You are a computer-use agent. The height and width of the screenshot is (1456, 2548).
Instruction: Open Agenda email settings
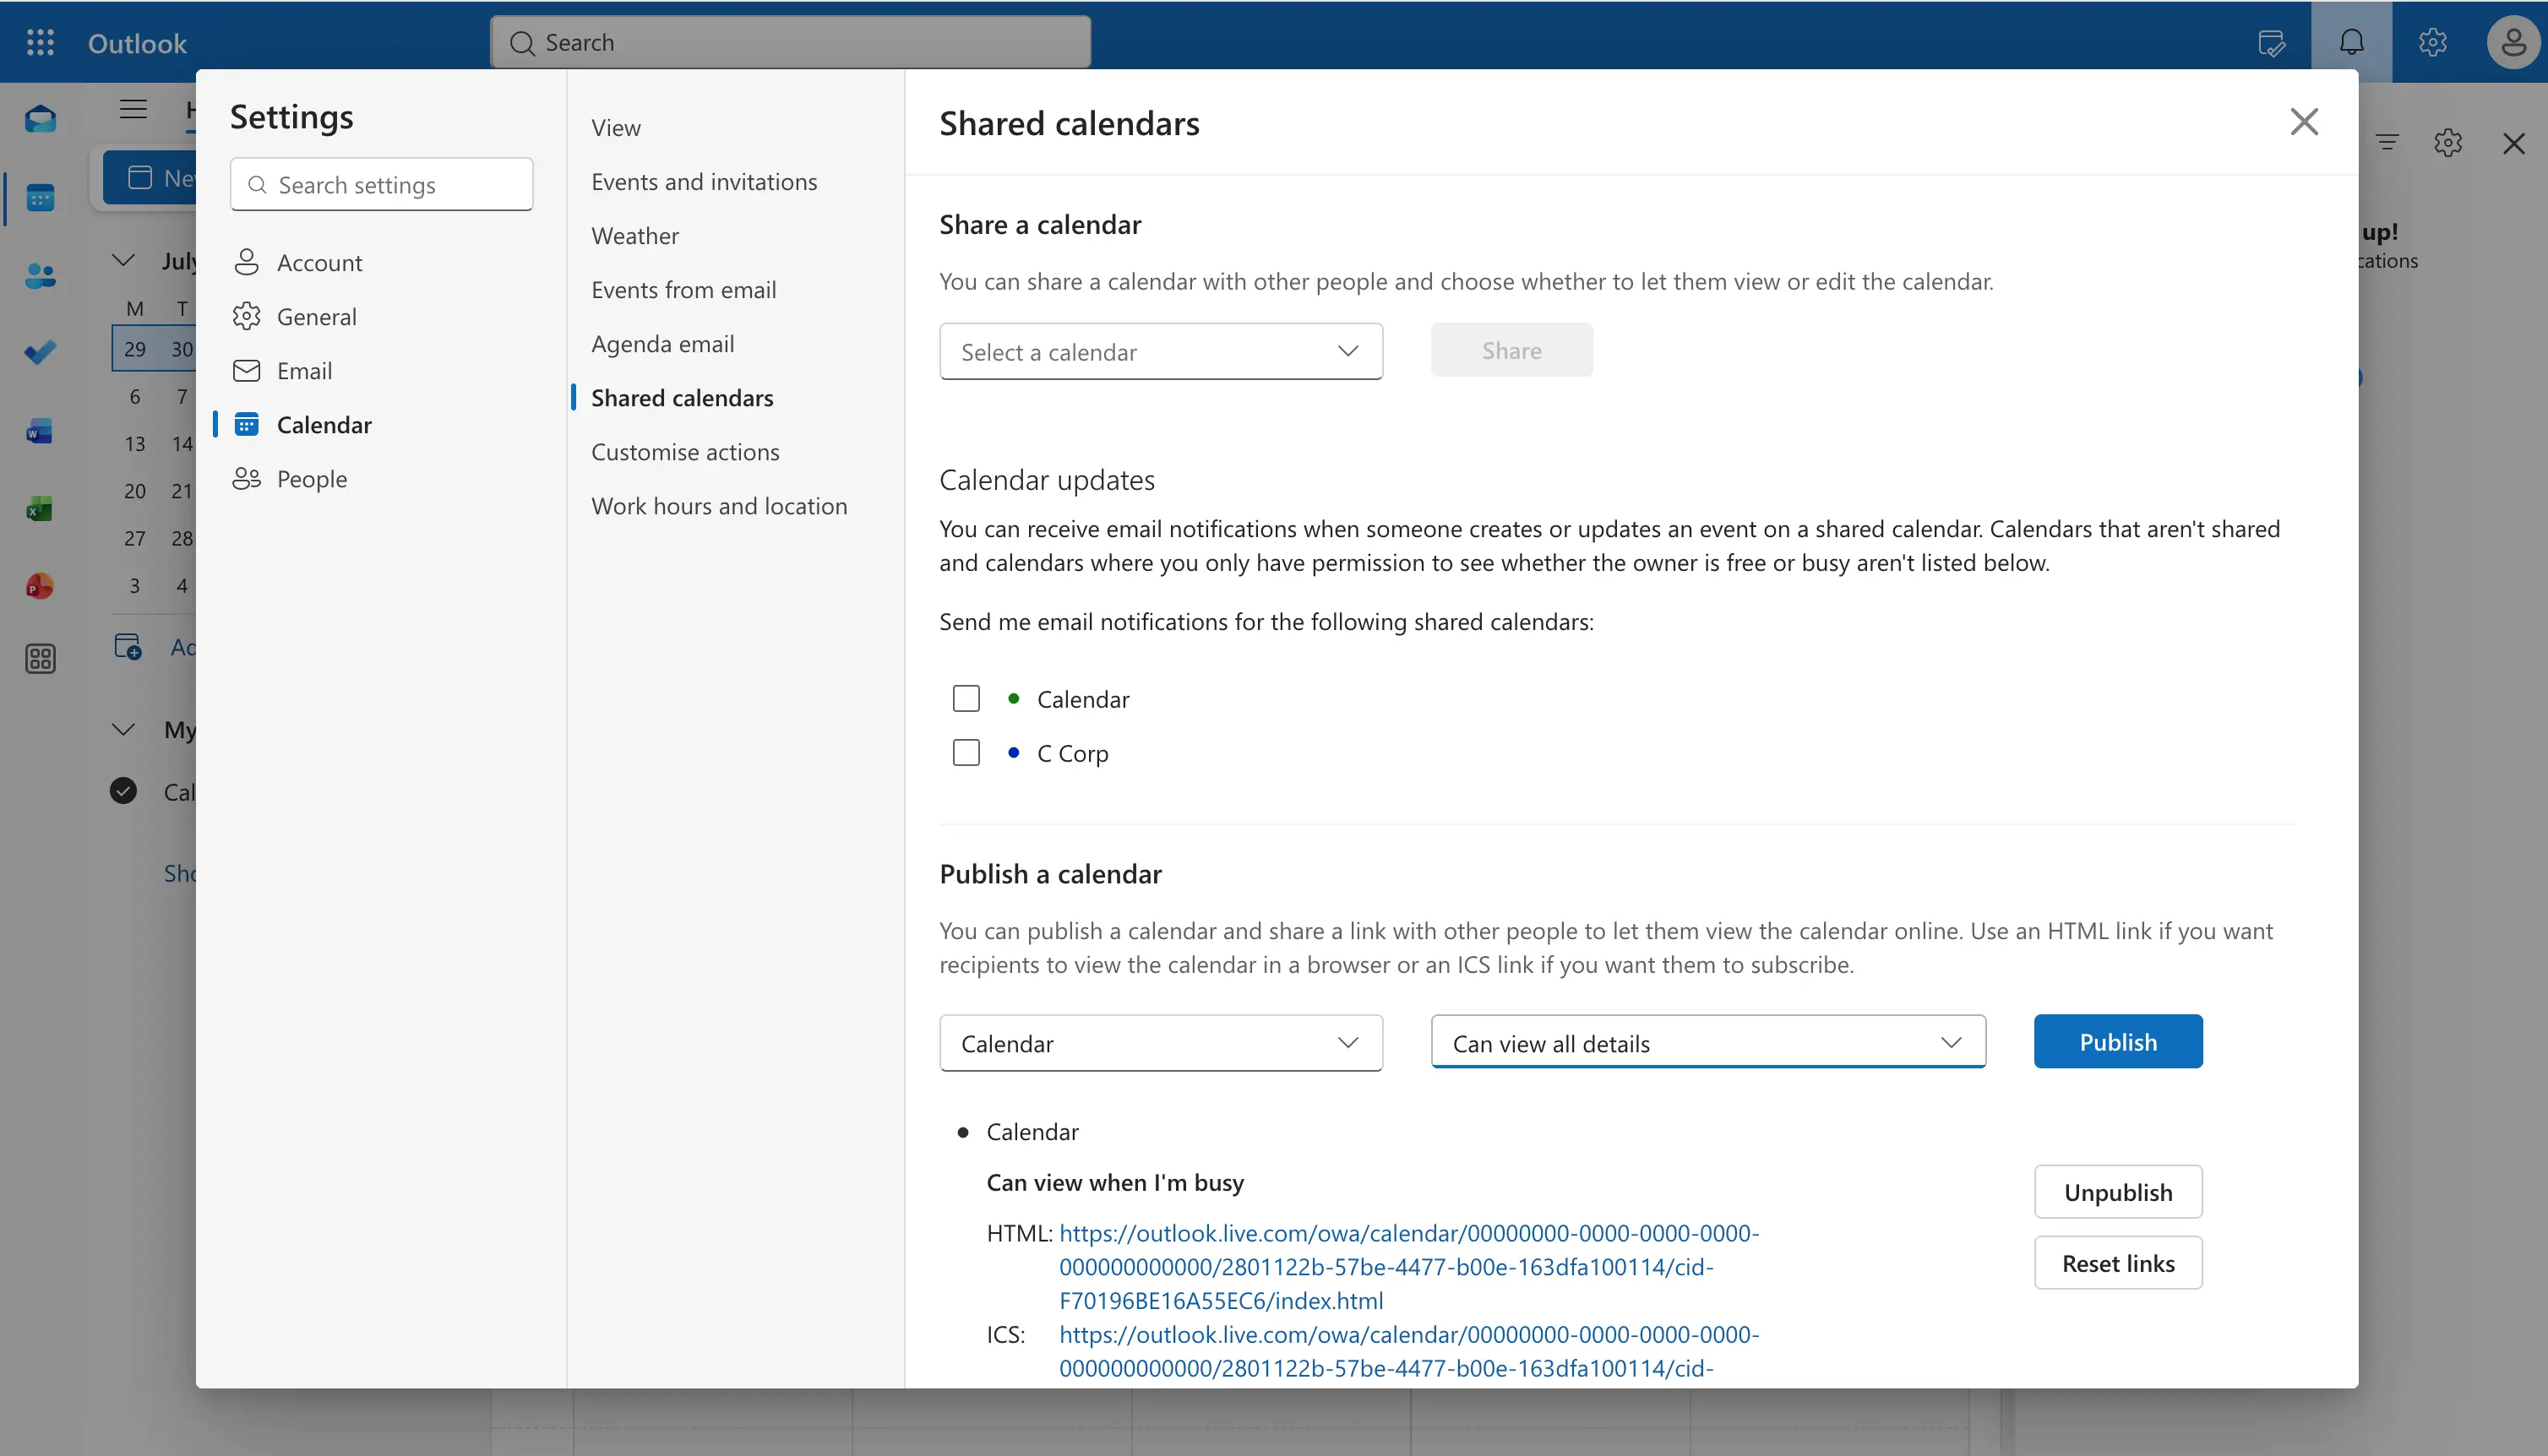click(x=663, y=343)
